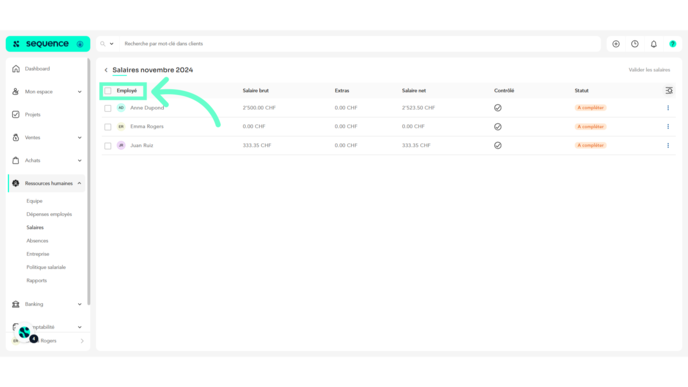Collapse the Ressources humaines chevron
Screen dimensions: 688x387
(79, 183)
